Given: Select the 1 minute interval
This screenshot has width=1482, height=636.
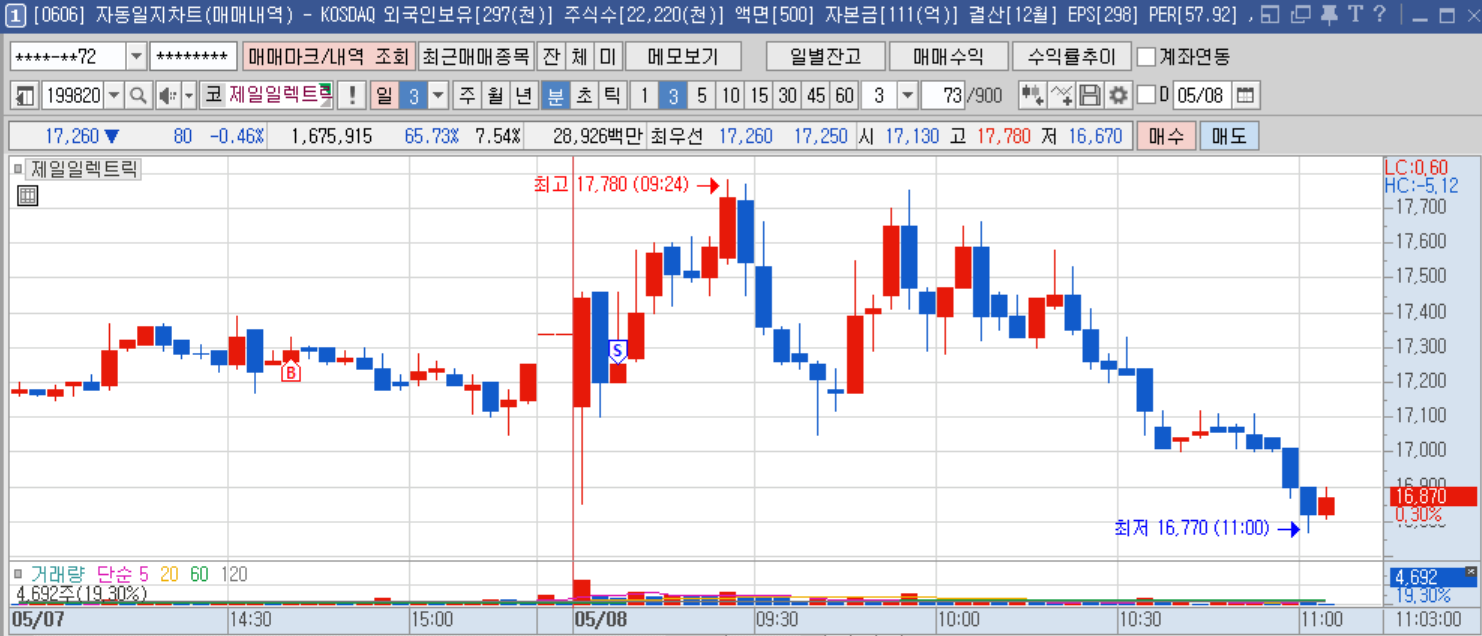Looking at the screenshot, I should (645, 96).
